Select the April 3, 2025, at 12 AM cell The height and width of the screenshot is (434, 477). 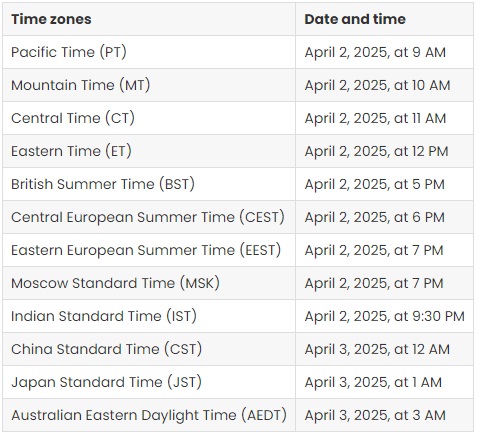(x=384, y=349)
